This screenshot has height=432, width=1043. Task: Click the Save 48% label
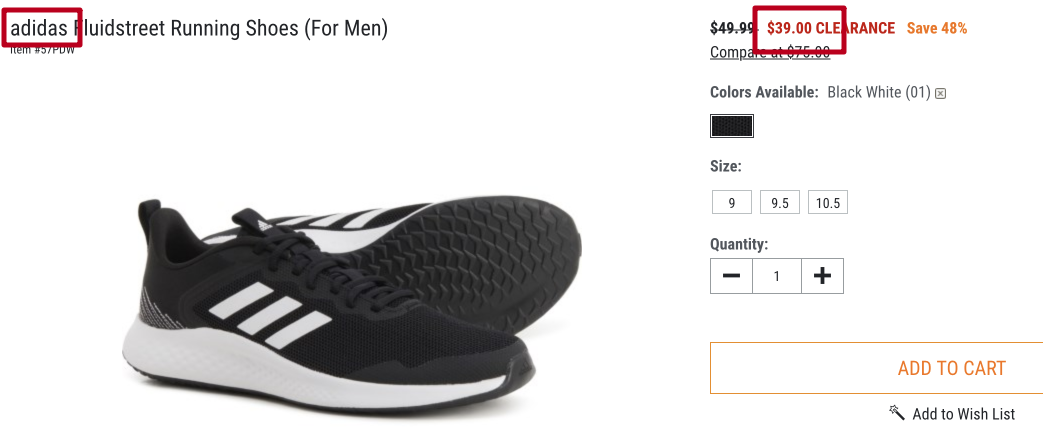(937, 28)
